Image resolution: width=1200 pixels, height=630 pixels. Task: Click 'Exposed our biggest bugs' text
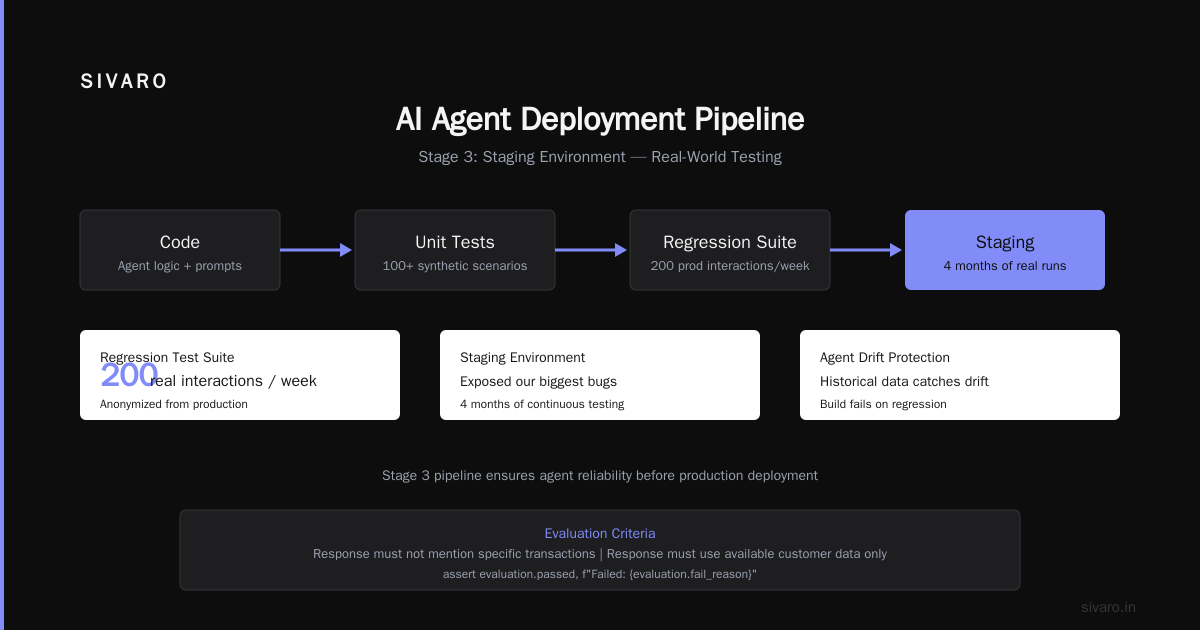point(538,381)
